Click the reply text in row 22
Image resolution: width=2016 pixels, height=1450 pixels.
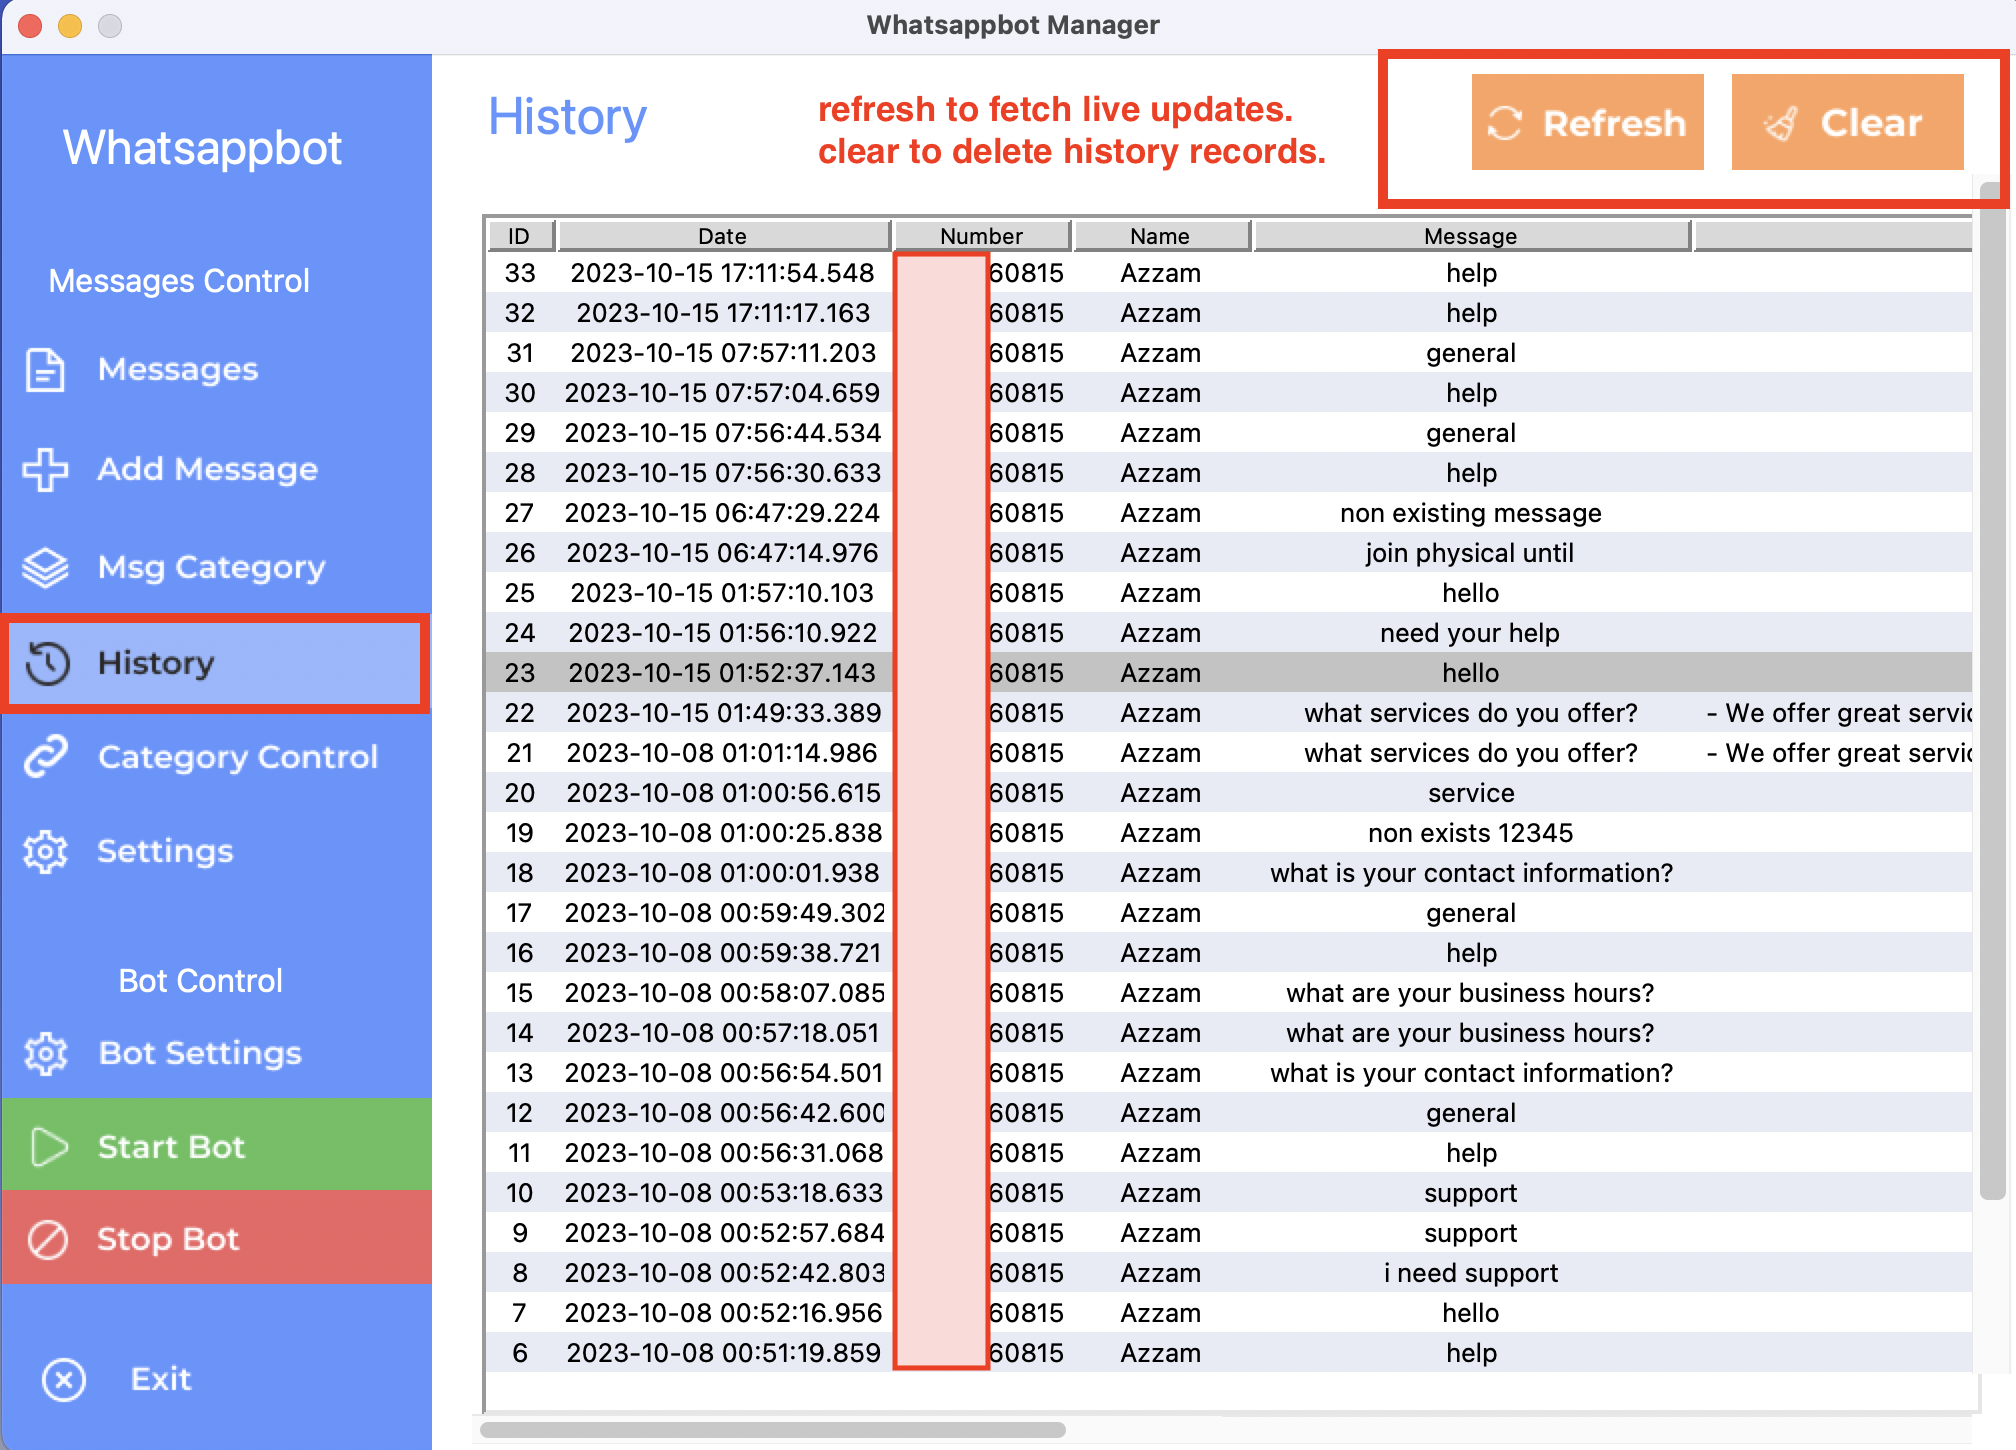1838,713
